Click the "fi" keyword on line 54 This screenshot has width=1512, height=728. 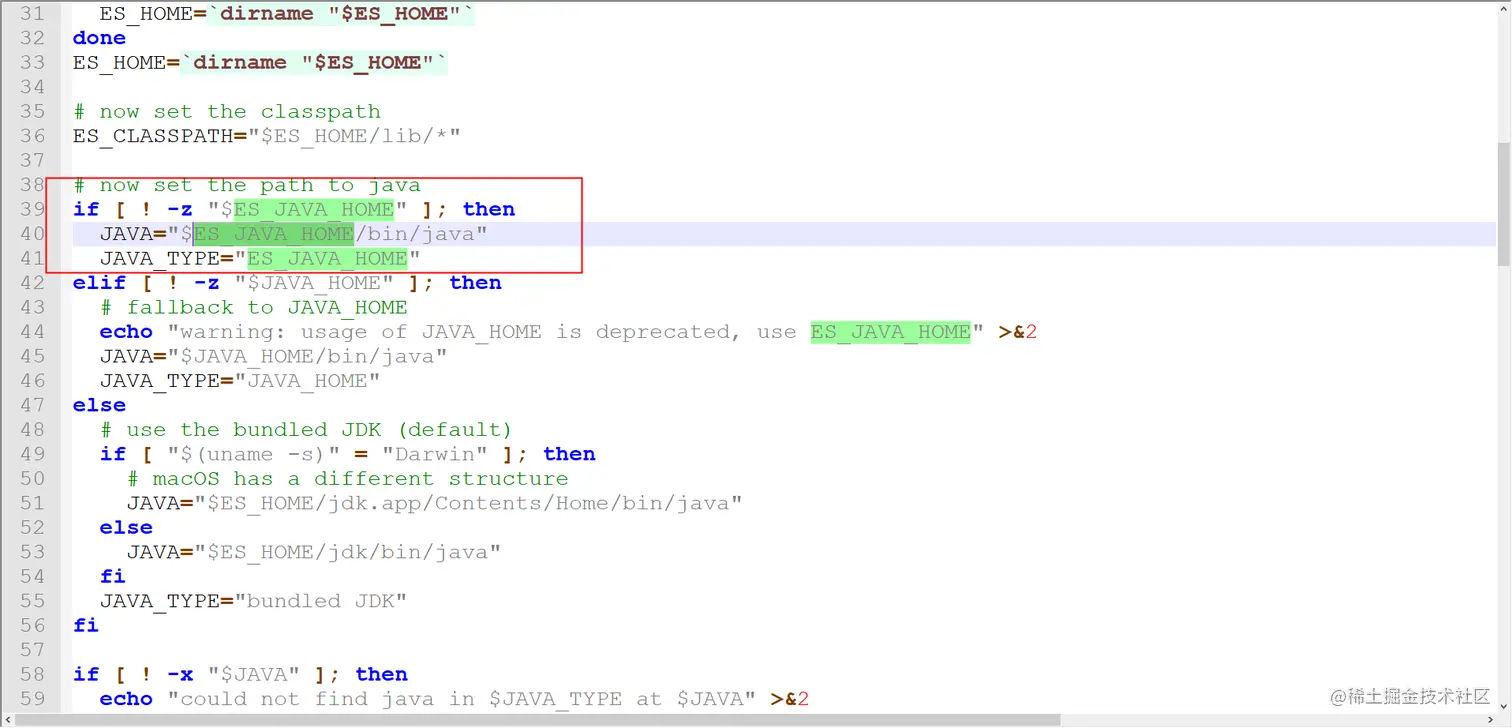pyautogui.click(x=113, y=576)
